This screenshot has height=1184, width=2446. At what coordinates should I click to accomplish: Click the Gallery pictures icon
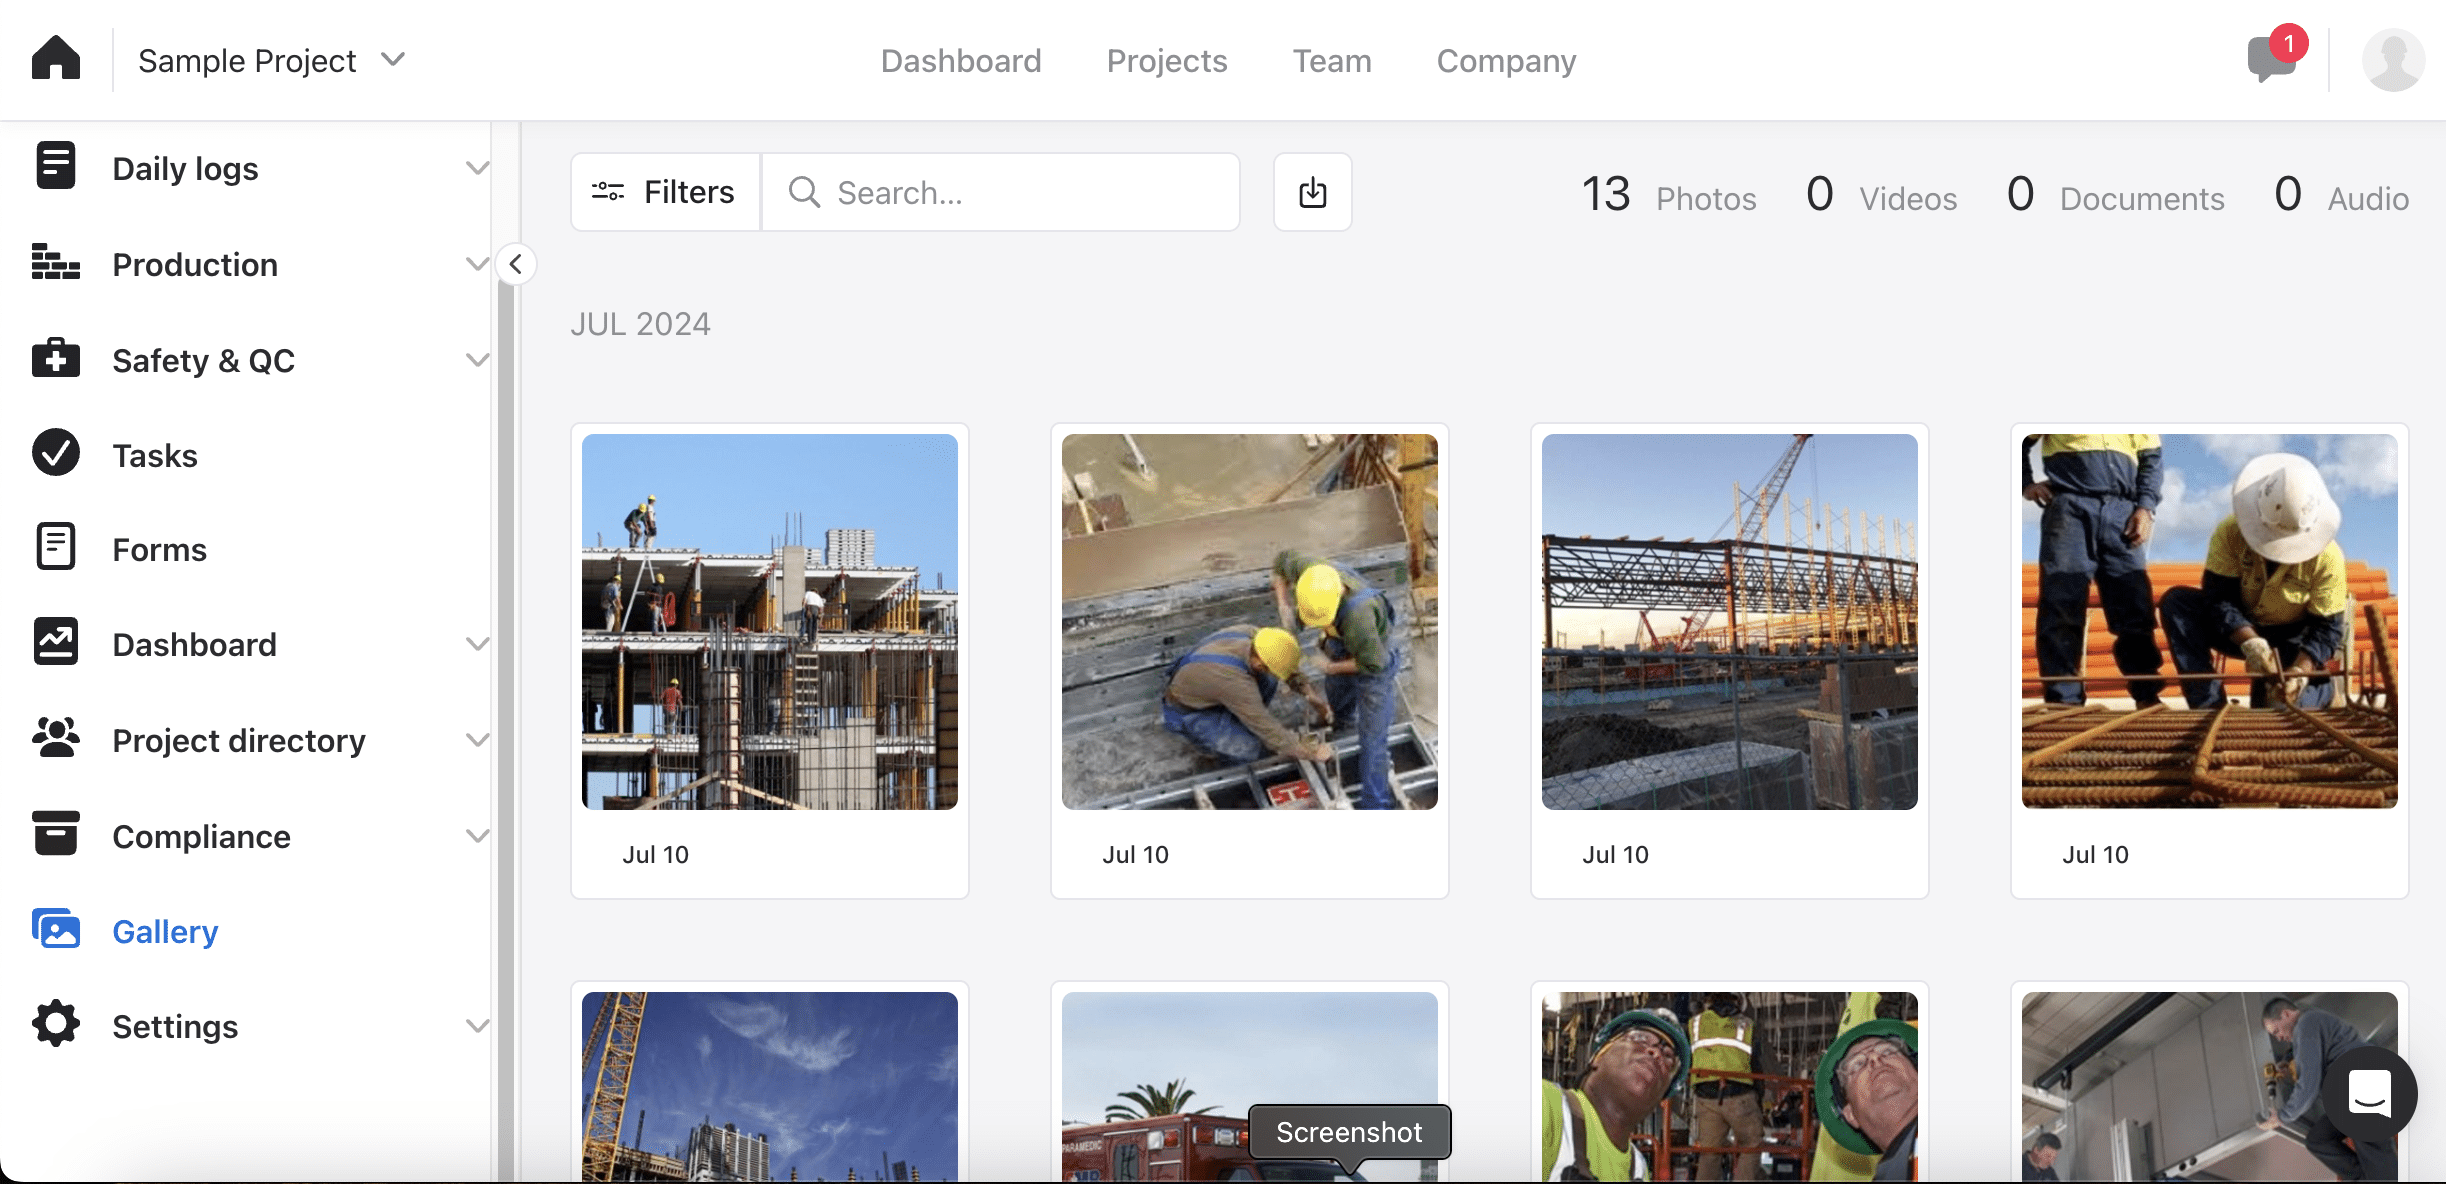click(56, 929)
